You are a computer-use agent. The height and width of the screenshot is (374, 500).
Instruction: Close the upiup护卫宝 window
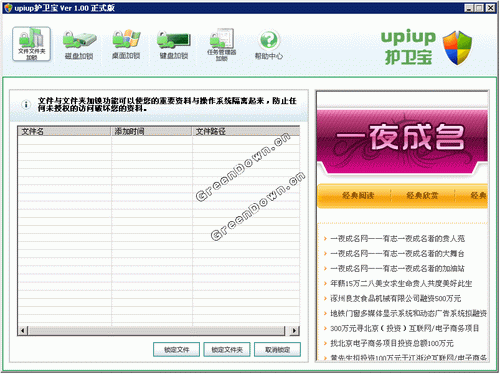(x=490, y=8)
